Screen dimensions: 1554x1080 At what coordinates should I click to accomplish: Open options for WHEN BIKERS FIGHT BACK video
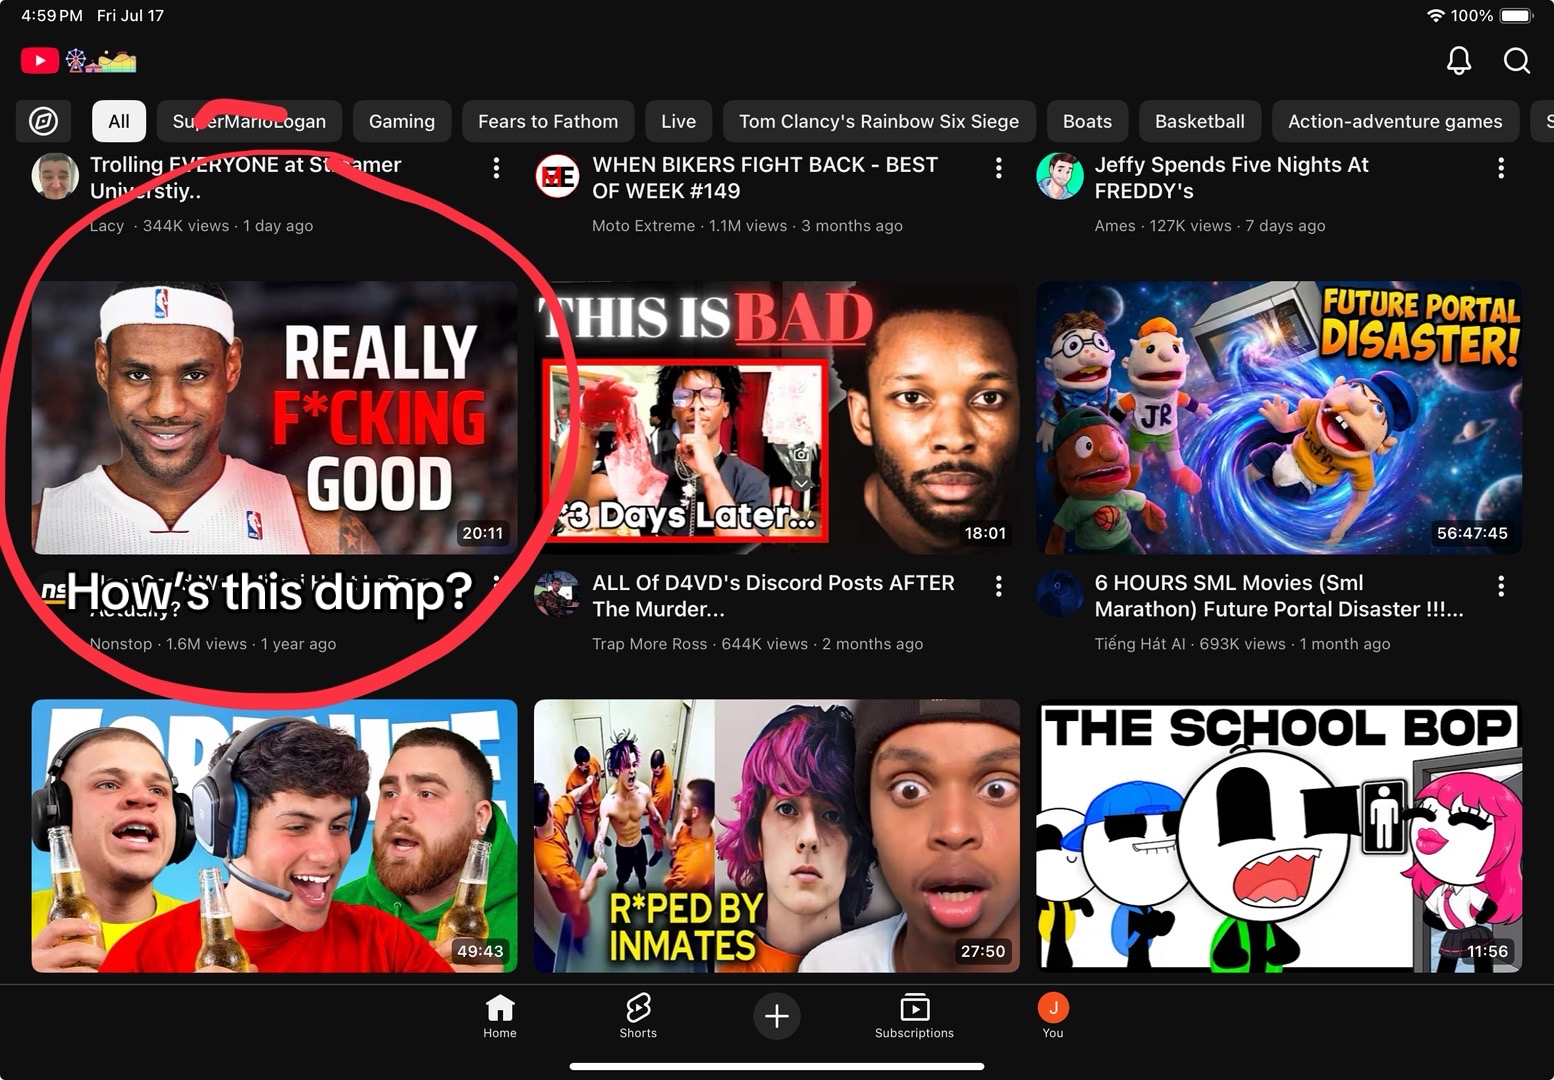[x=998, y=168]
